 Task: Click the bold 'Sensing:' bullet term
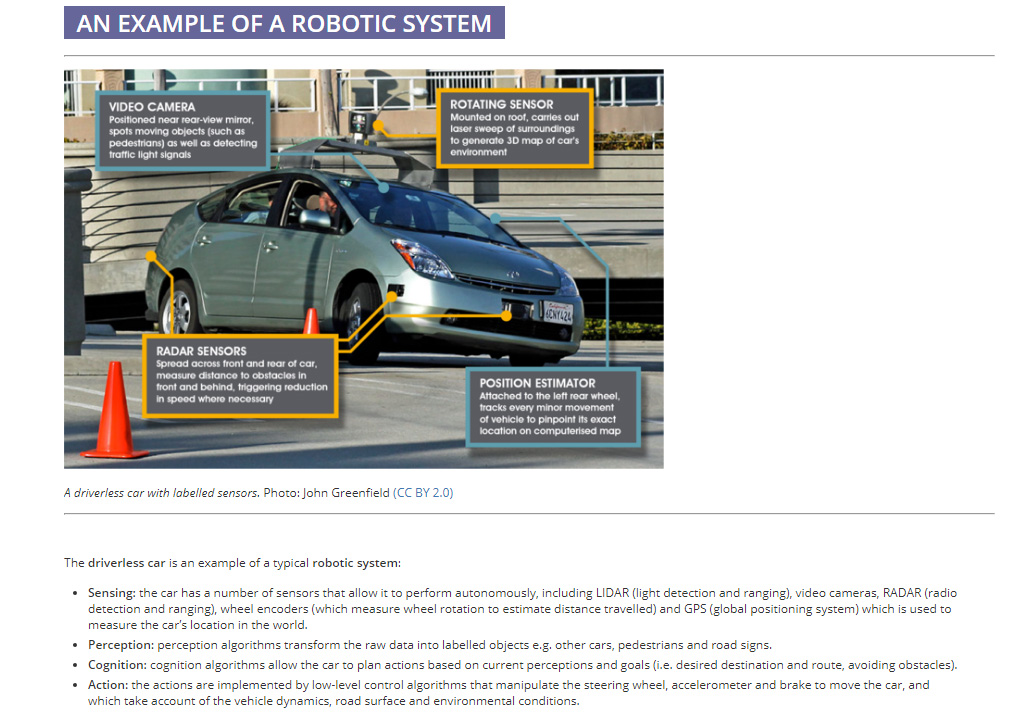112,593
